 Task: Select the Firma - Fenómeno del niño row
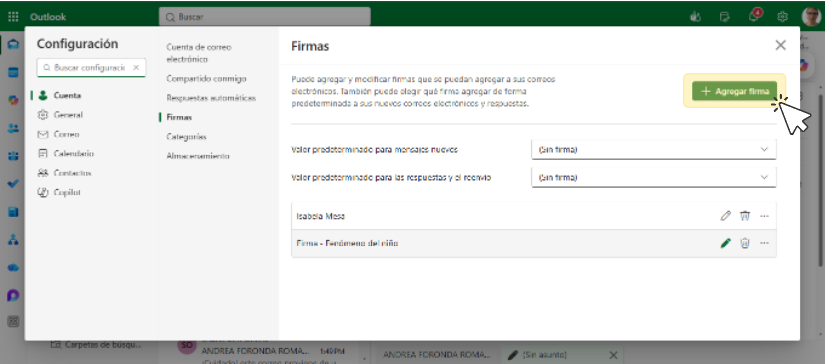tap(534, 243)
